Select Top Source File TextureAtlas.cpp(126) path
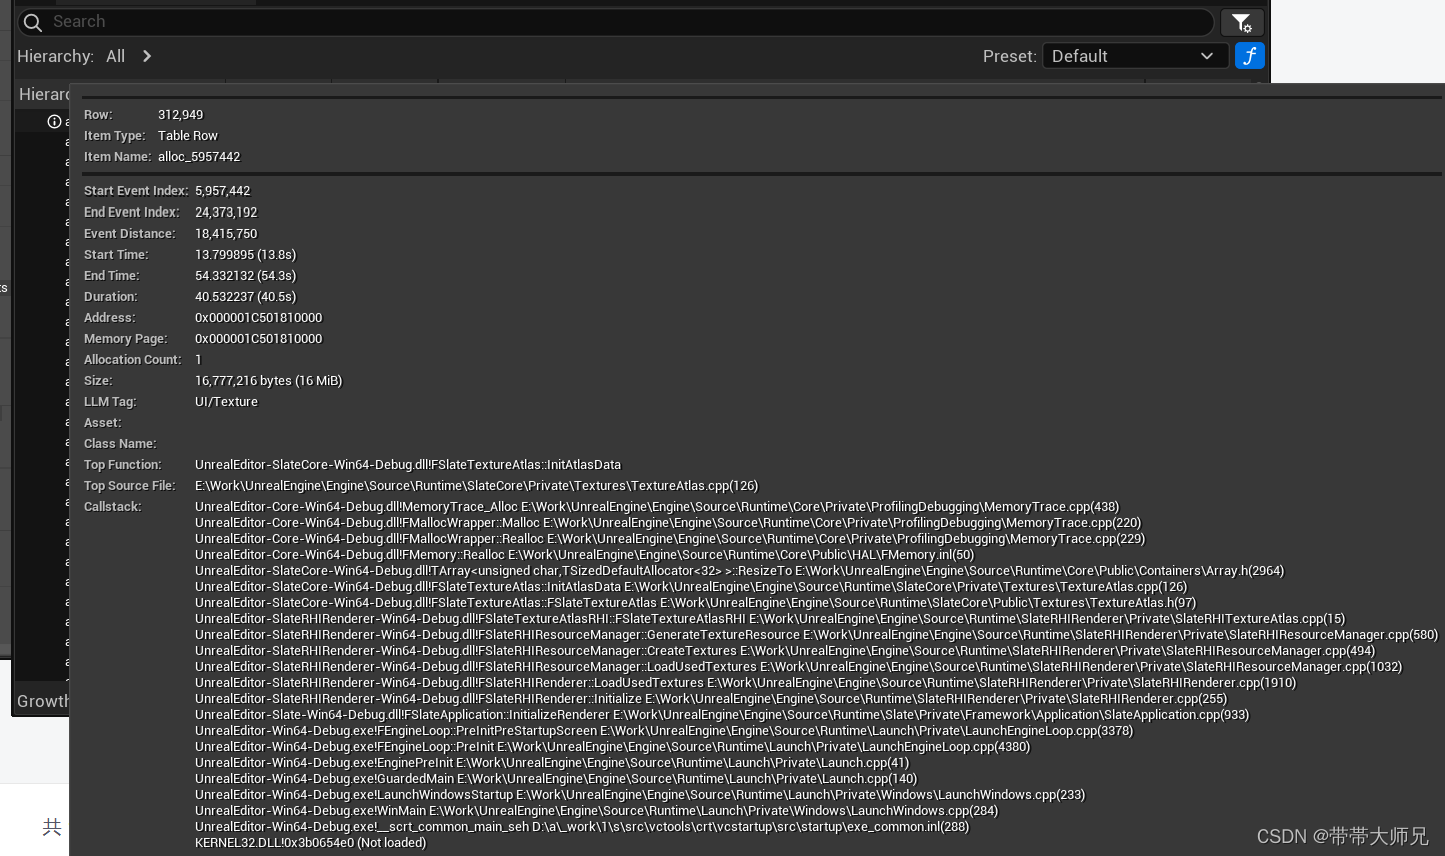The image size is (1445, 856). [x=476, y=486]
